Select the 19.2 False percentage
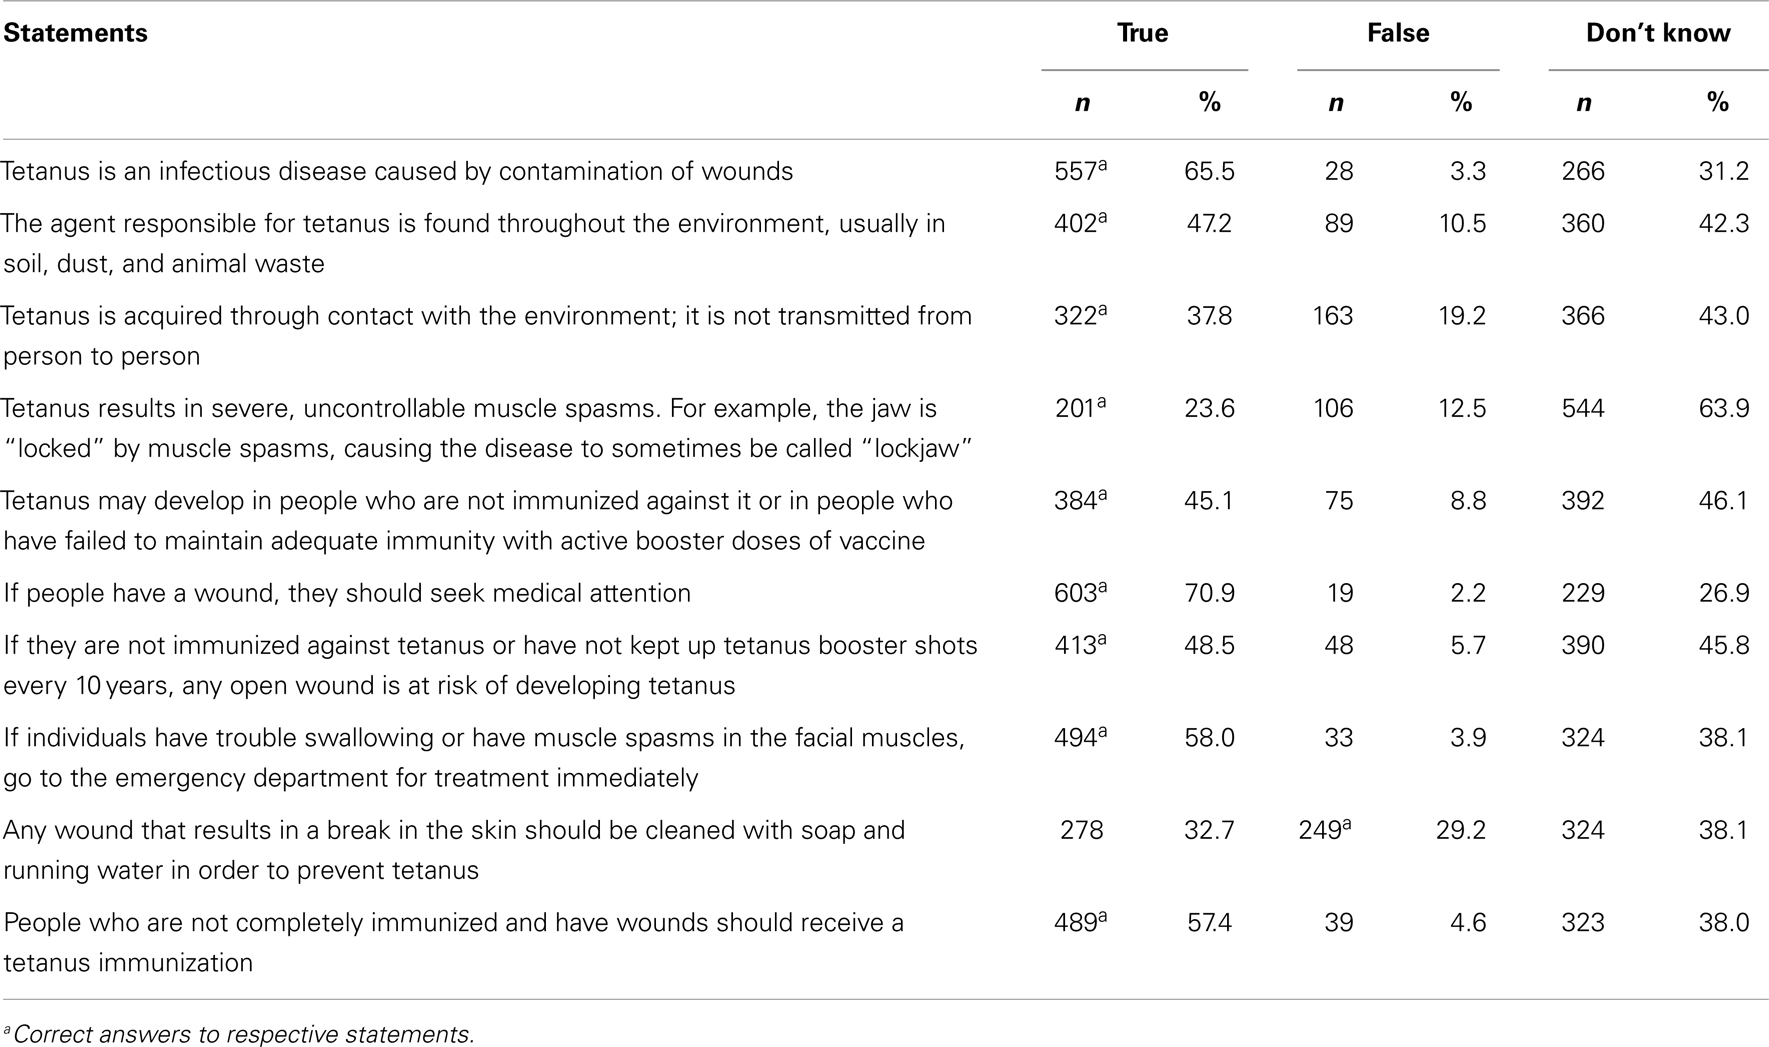 coord(1461,316)
